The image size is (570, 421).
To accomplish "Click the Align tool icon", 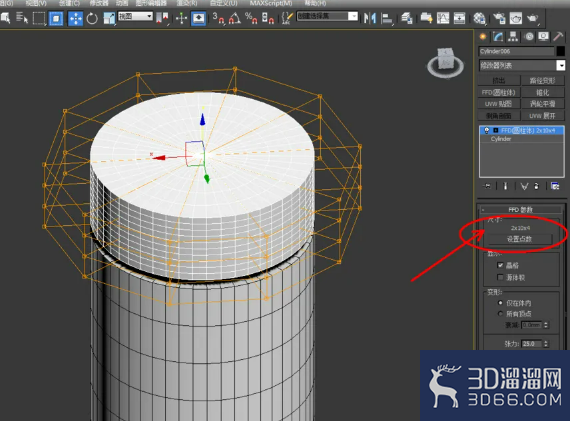I will click(387, 19).
